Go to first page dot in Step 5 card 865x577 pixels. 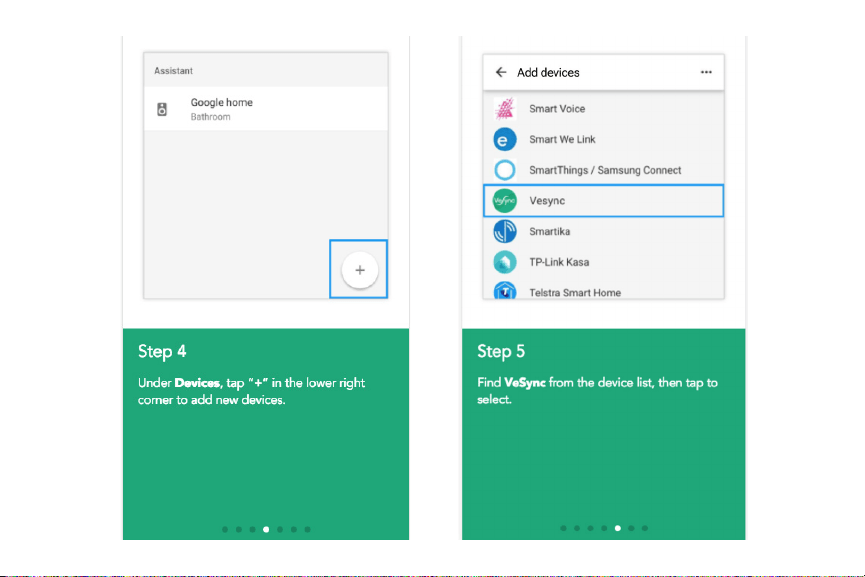[x=563, y=528]
